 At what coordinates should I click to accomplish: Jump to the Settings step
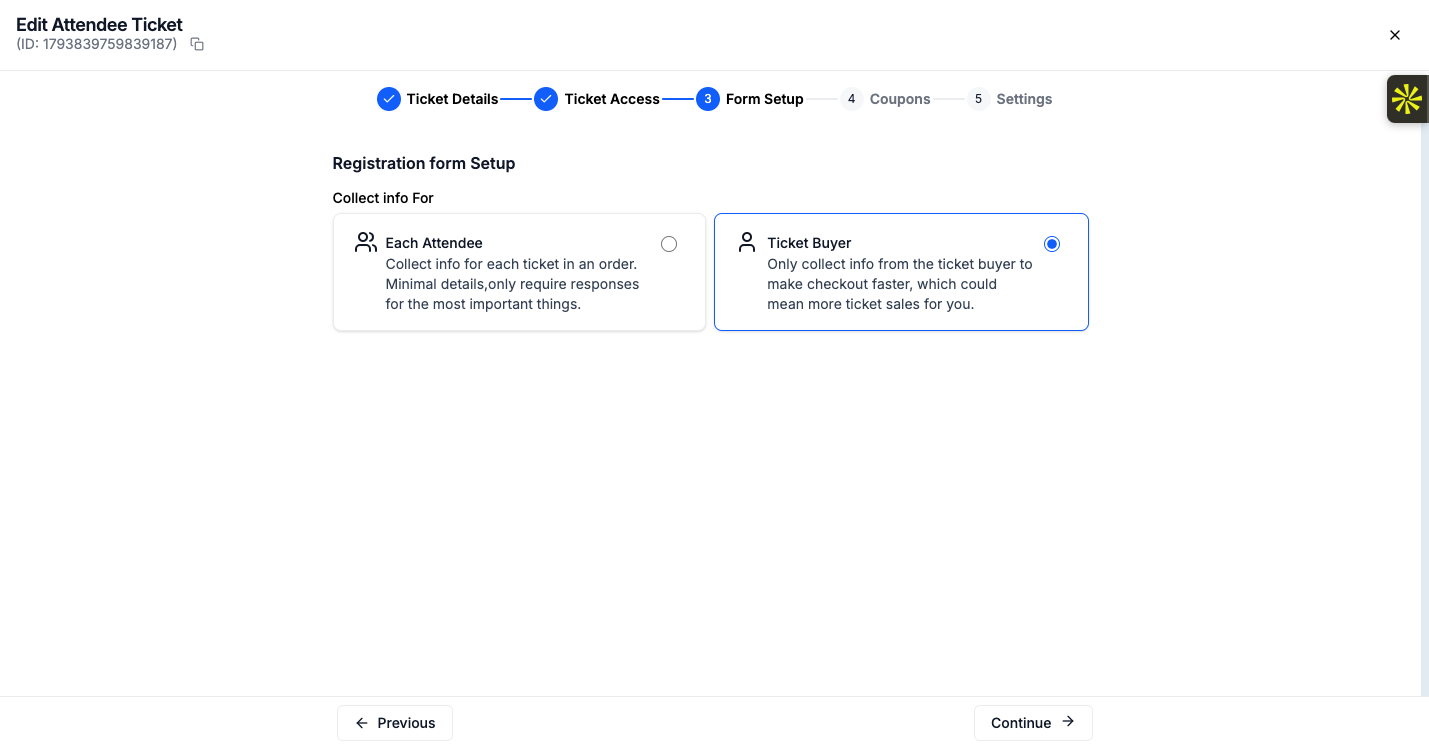(x=1010, y=99)
